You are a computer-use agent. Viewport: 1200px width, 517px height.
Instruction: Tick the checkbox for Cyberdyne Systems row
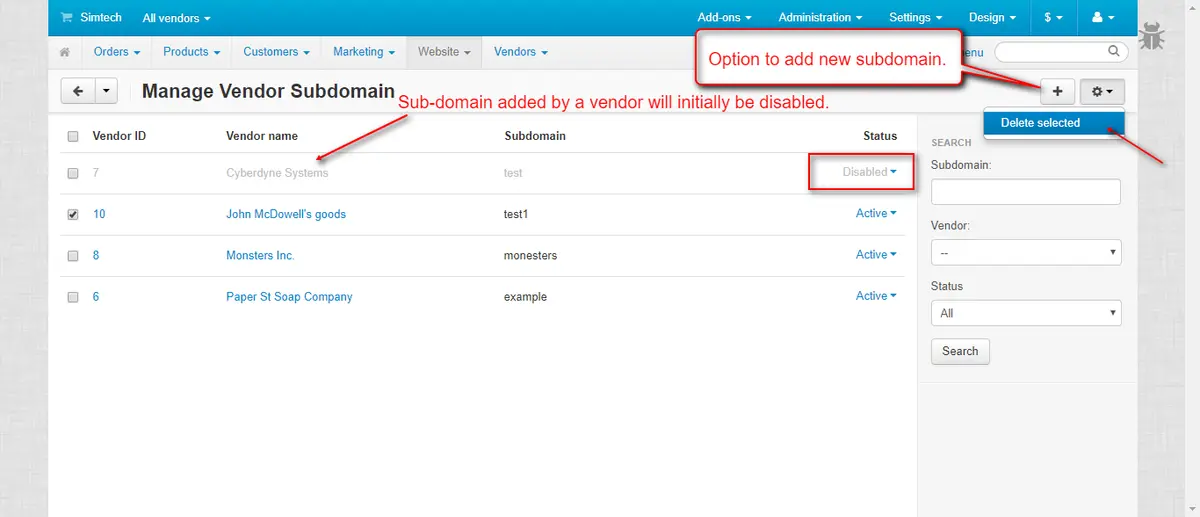[x=73, y=173]
